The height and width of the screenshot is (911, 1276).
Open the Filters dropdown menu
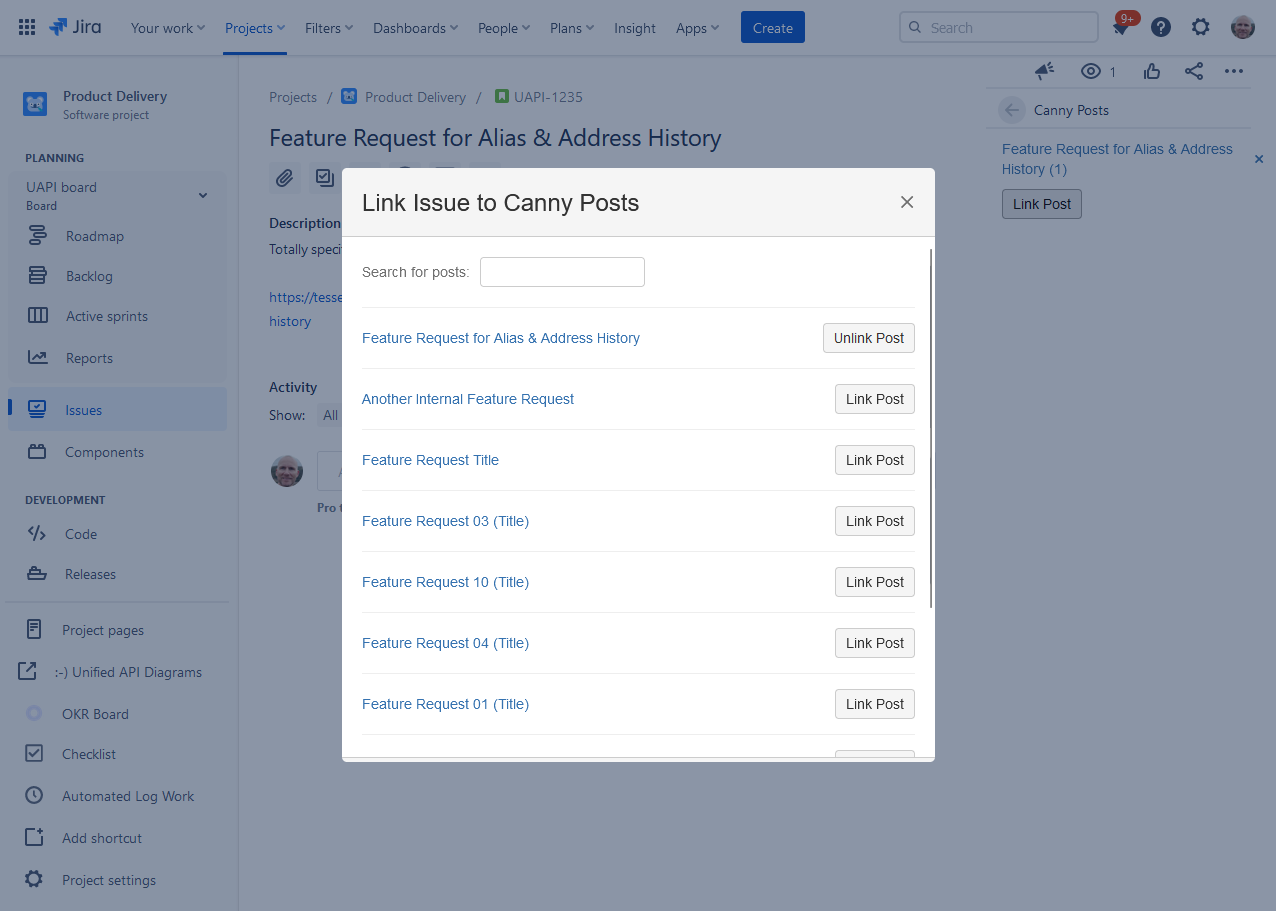(x=329, y=28)
